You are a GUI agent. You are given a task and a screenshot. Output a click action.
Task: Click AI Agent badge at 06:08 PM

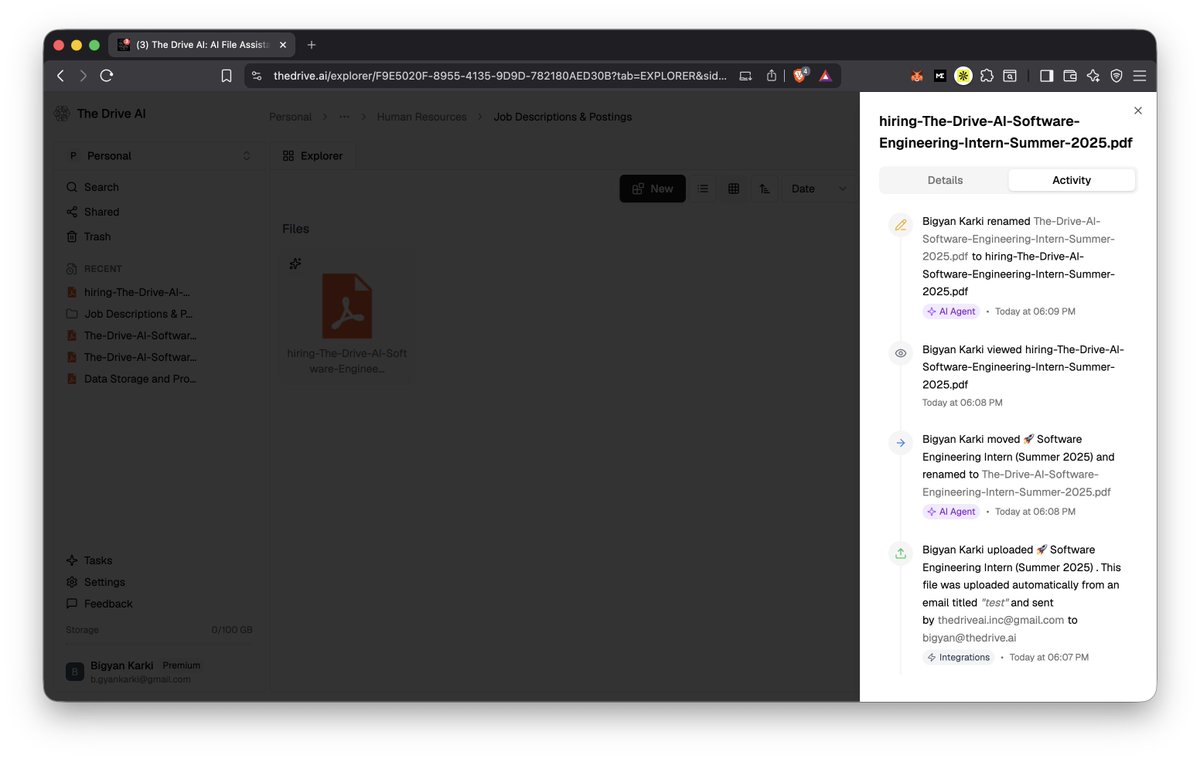951,511
